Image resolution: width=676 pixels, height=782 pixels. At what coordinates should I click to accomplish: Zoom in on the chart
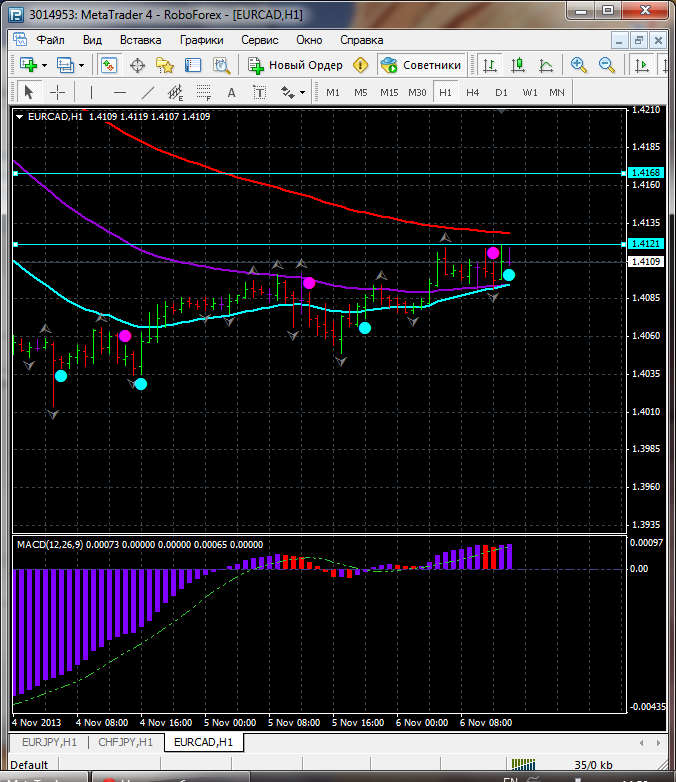click(x=579, y=65)
